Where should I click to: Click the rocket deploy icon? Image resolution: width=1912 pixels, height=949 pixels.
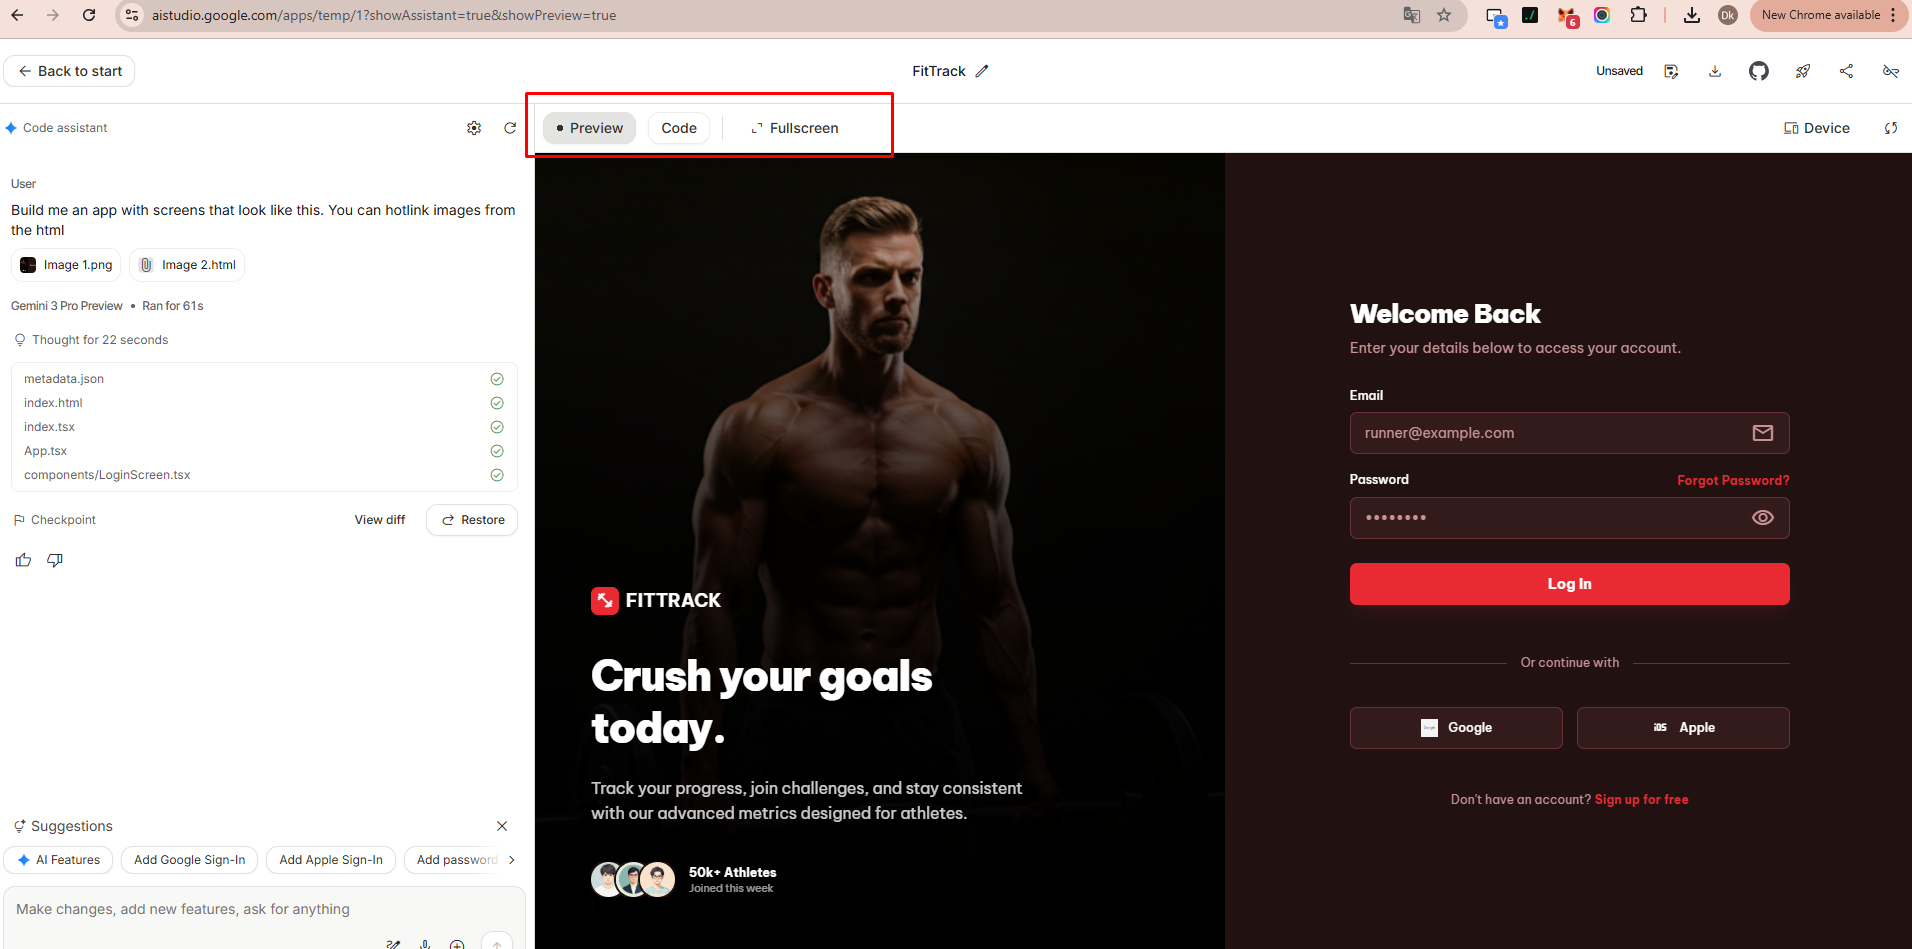click(1803, 71)
